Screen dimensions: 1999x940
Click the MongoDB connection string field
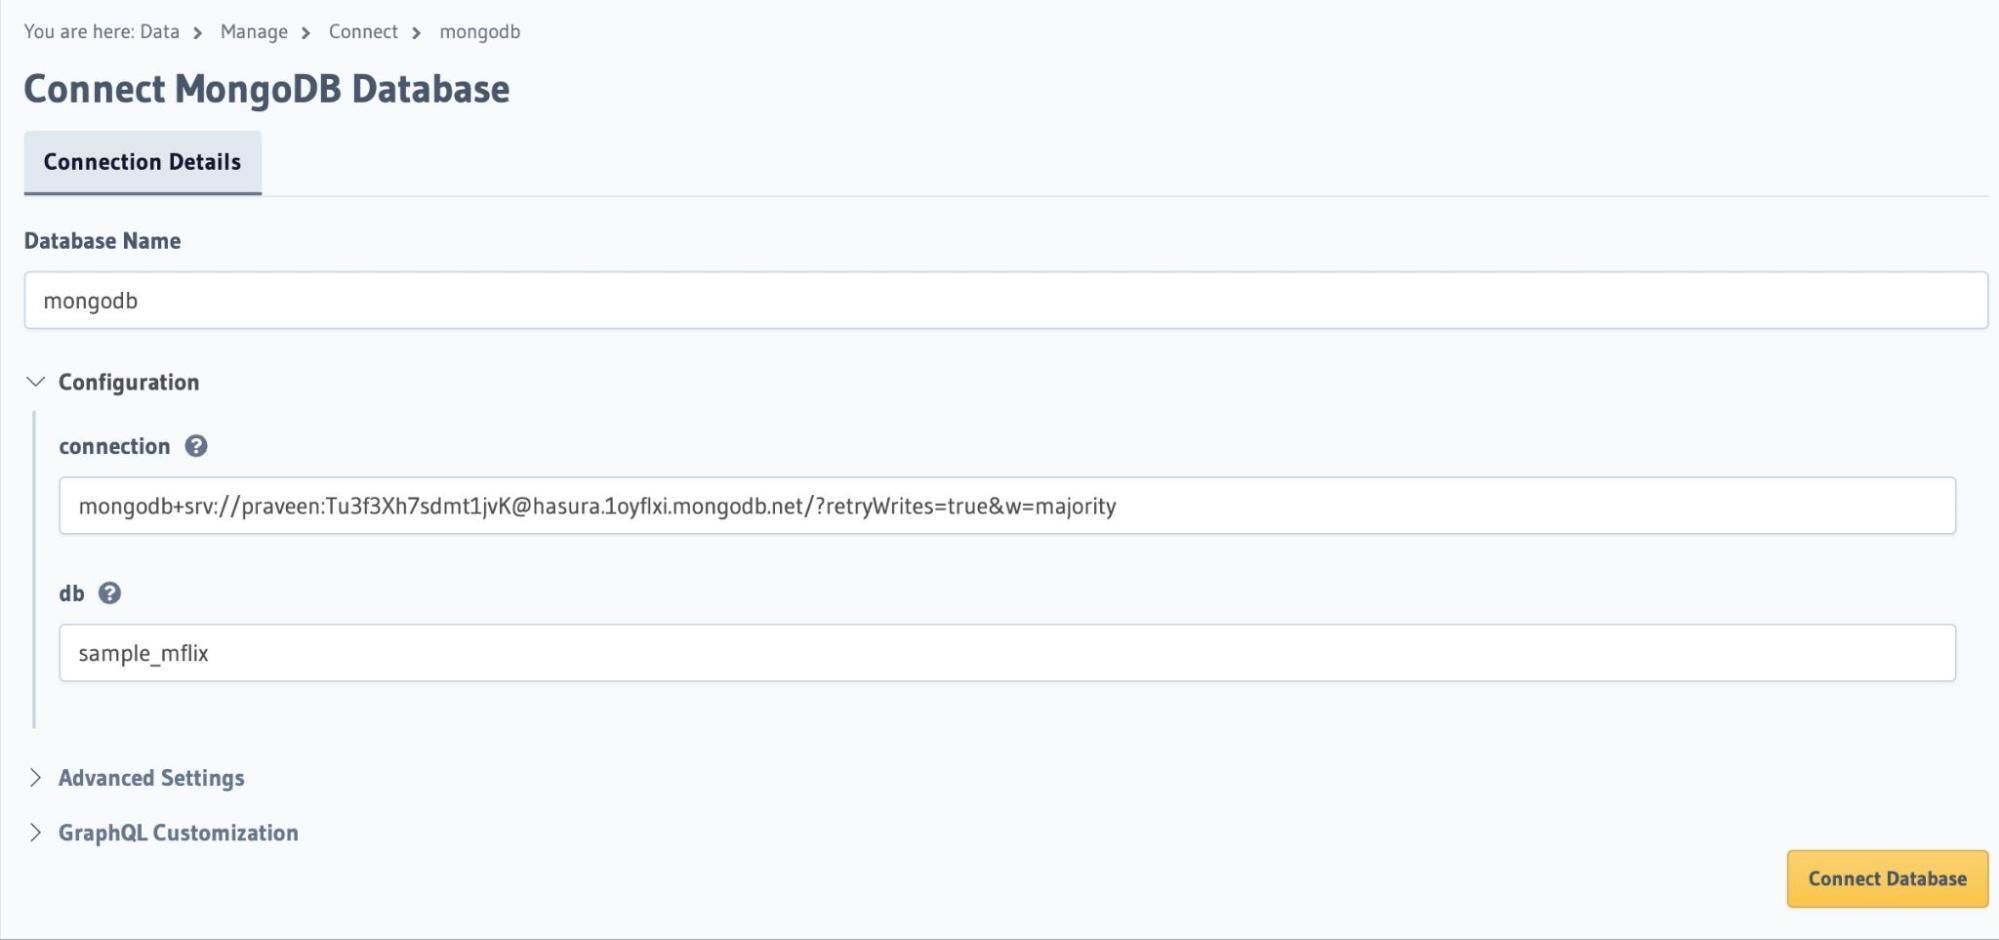[1007, 505]
